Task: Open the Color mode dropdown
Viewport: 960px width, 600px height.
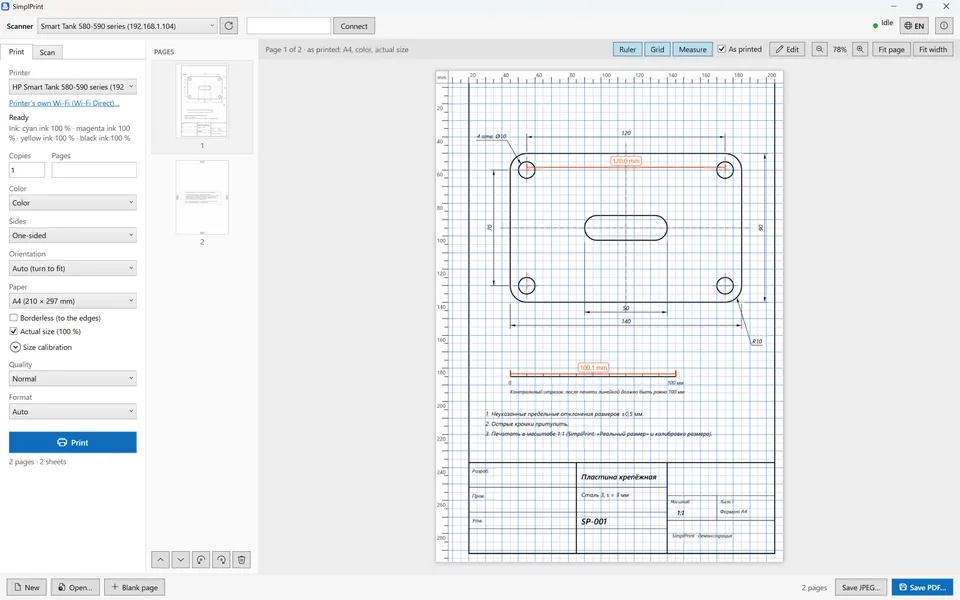Action: (73, 203)
